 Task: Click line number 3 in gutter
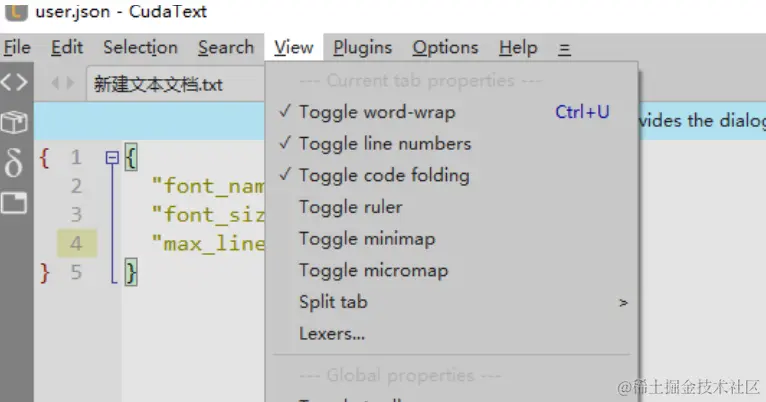click(76, 214)
